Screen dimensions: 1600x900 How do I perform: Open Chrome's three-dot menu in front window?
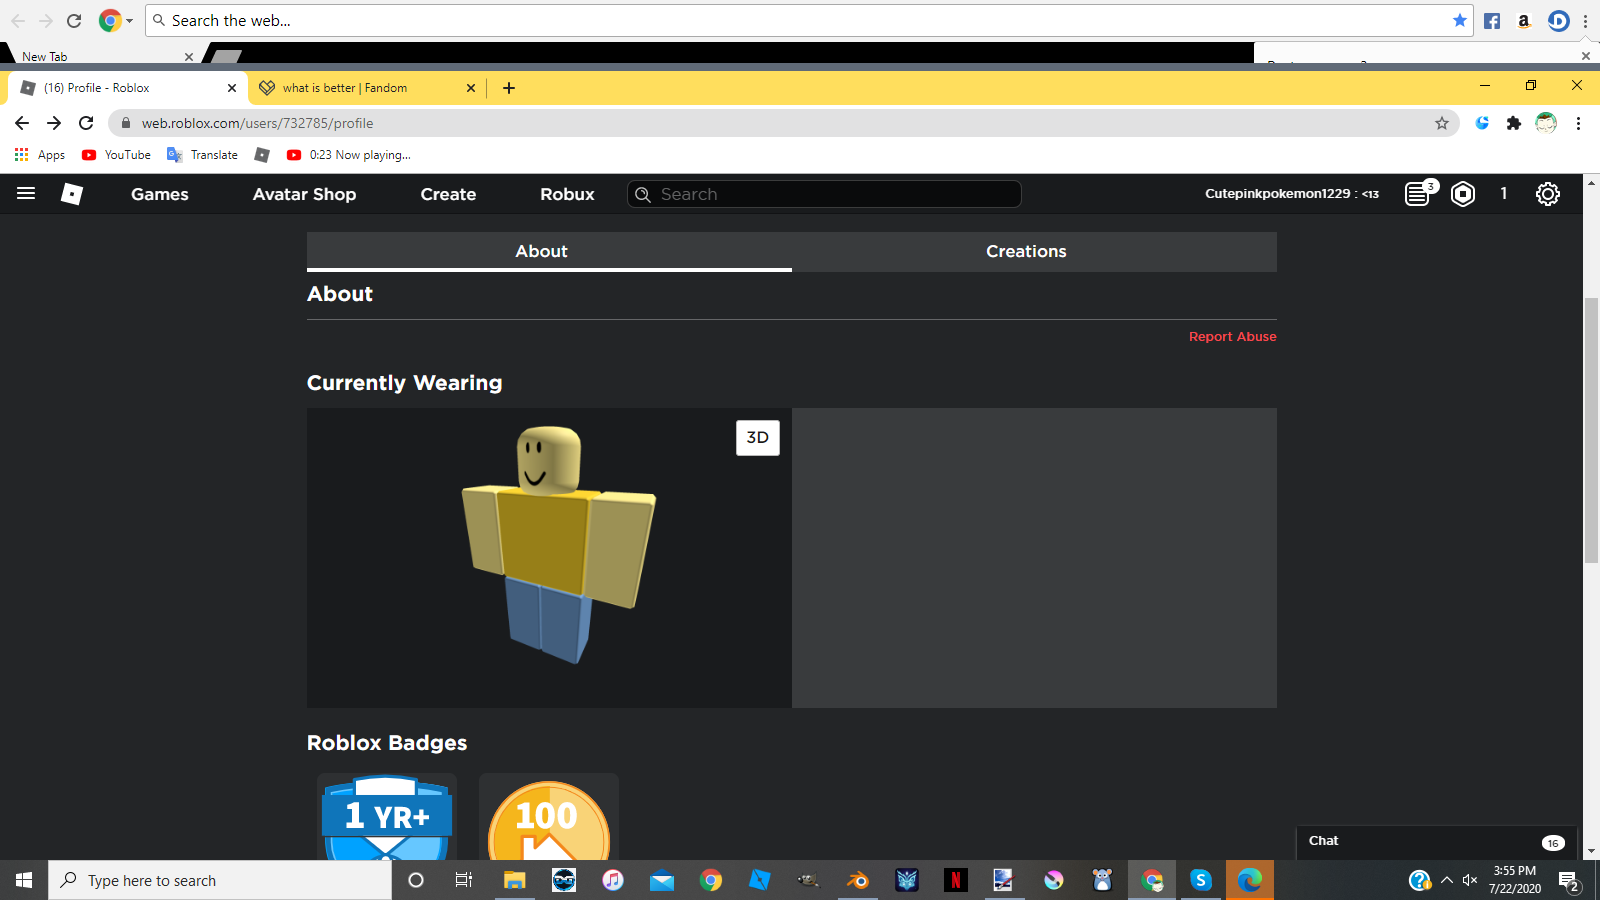click(1578, 123)
